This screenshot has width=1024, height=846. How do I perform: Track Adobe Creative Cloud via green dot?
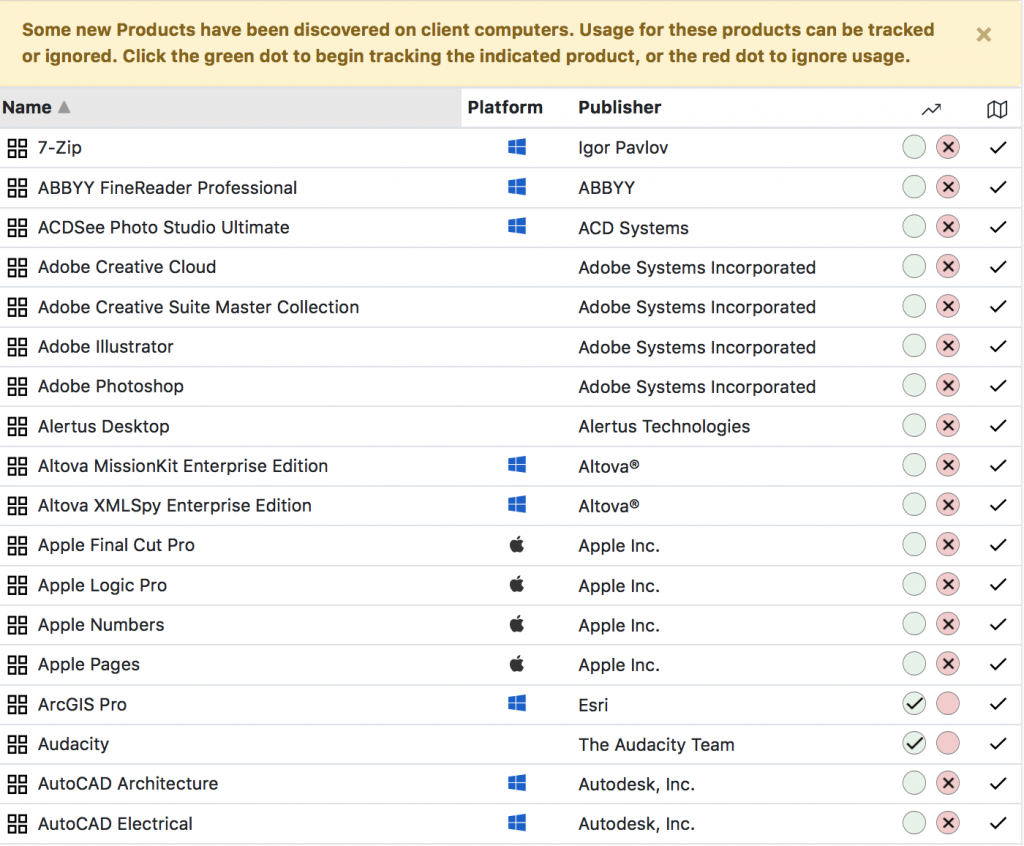[914, 267]
